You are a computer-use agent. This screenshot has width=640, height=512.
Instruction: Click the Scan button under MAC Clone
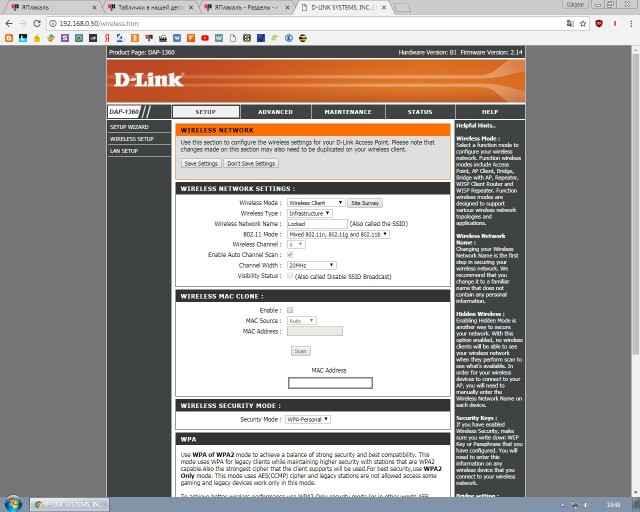pyautogui.click(x=300, y=351)
